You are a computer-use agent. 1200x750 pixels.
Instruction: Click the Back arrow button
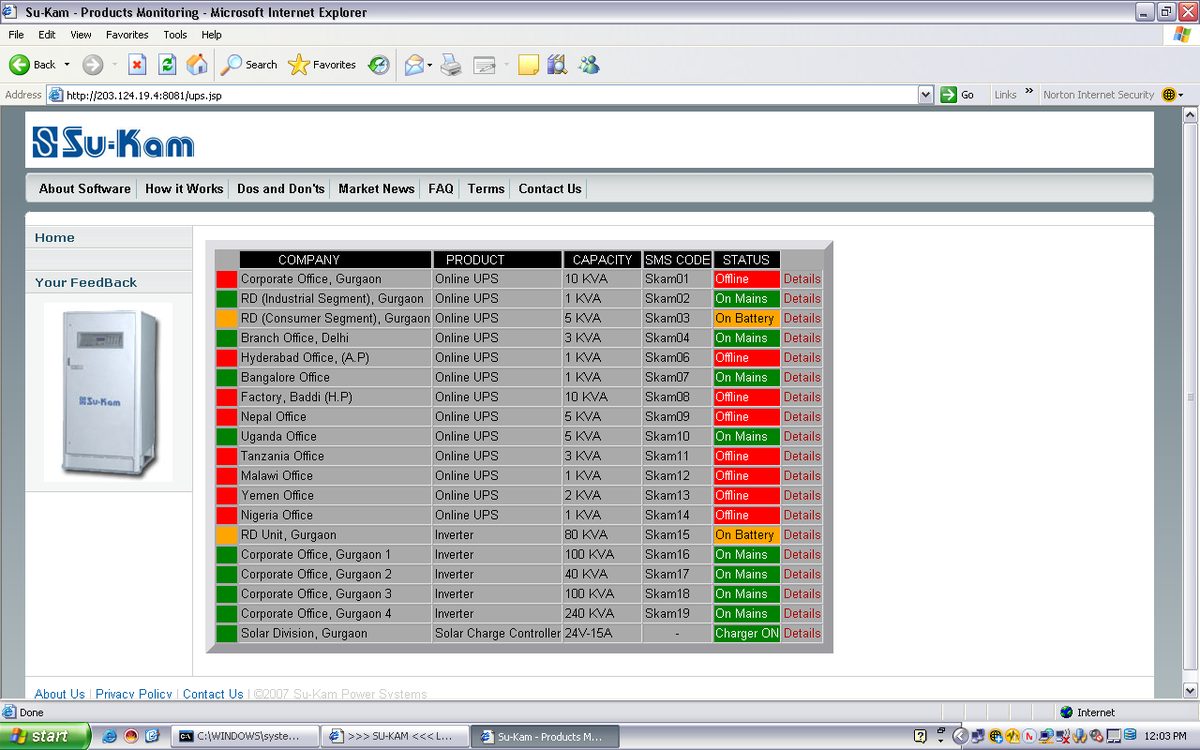point(32,65)
